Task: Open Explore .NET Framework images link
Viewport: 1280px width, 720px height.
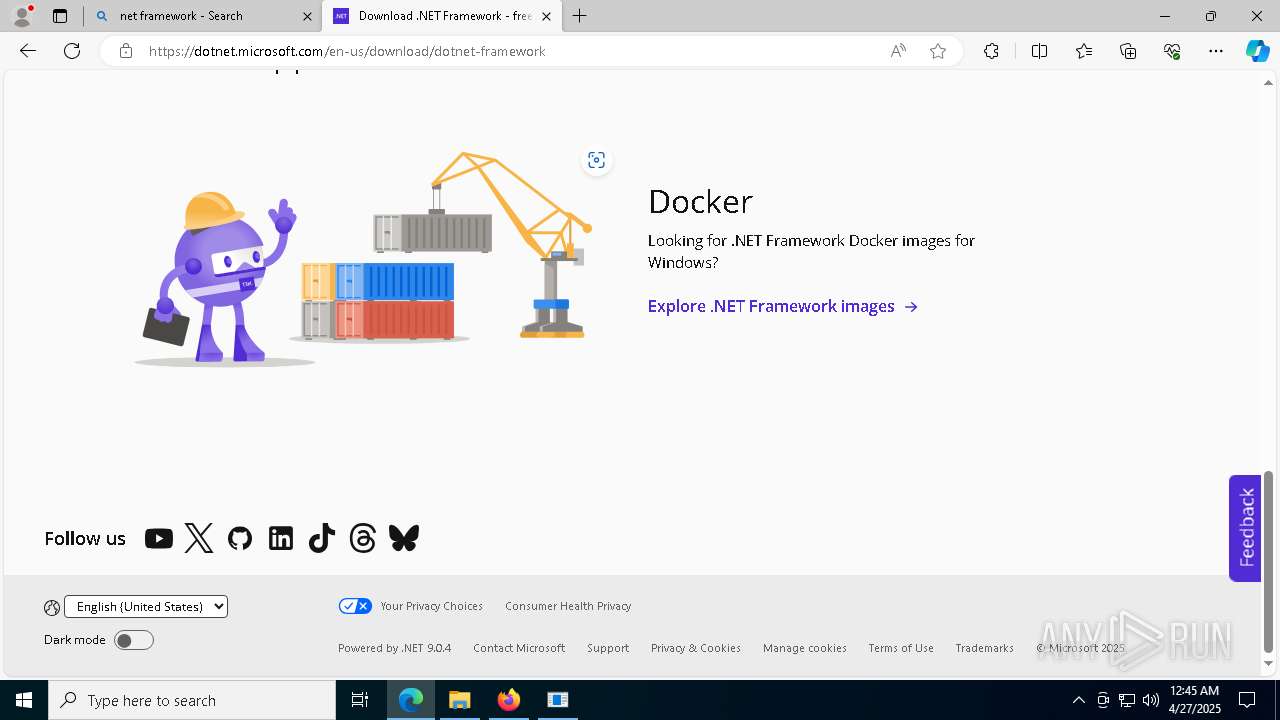Action: 782,306
